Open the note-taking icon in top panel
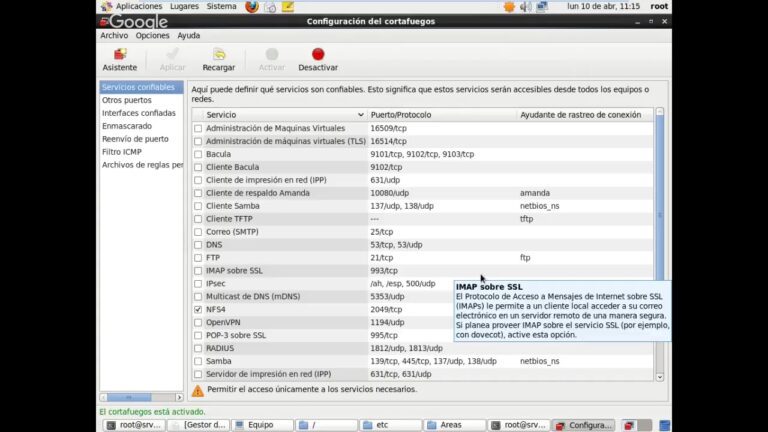The height and width of the screenshot is (432, 768). 288,6
